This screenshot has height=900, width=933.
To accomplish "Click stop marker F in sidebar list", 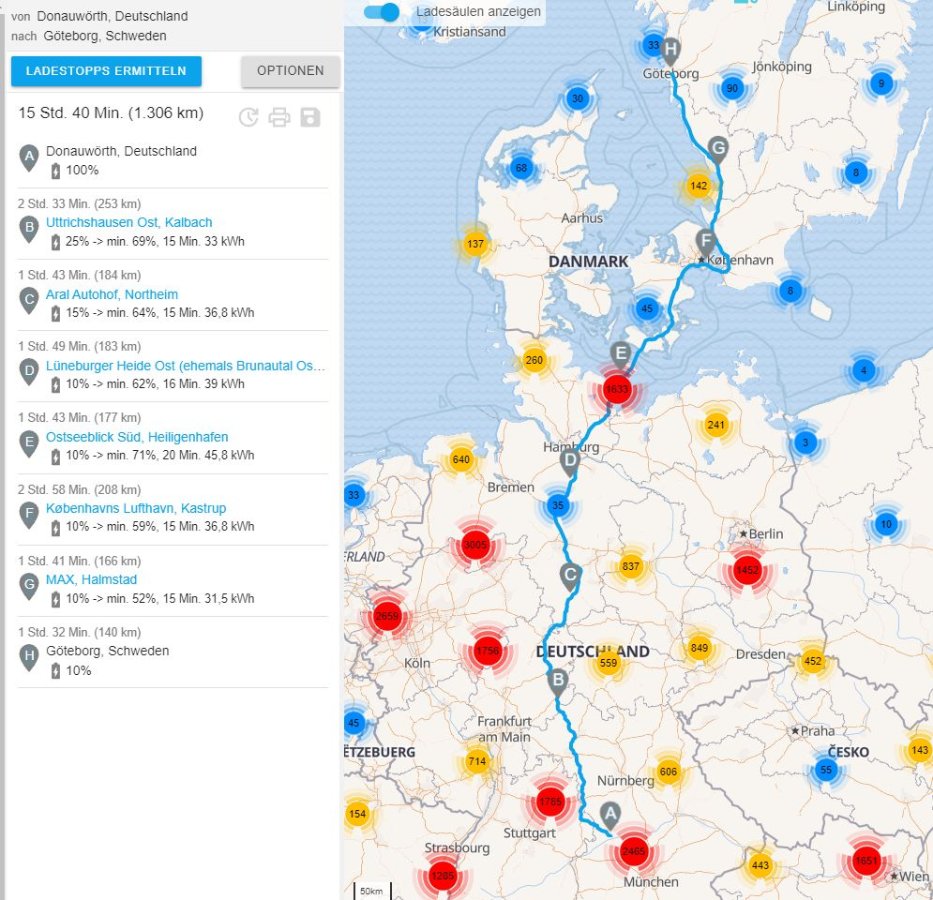I will click(x=29, y=515).
